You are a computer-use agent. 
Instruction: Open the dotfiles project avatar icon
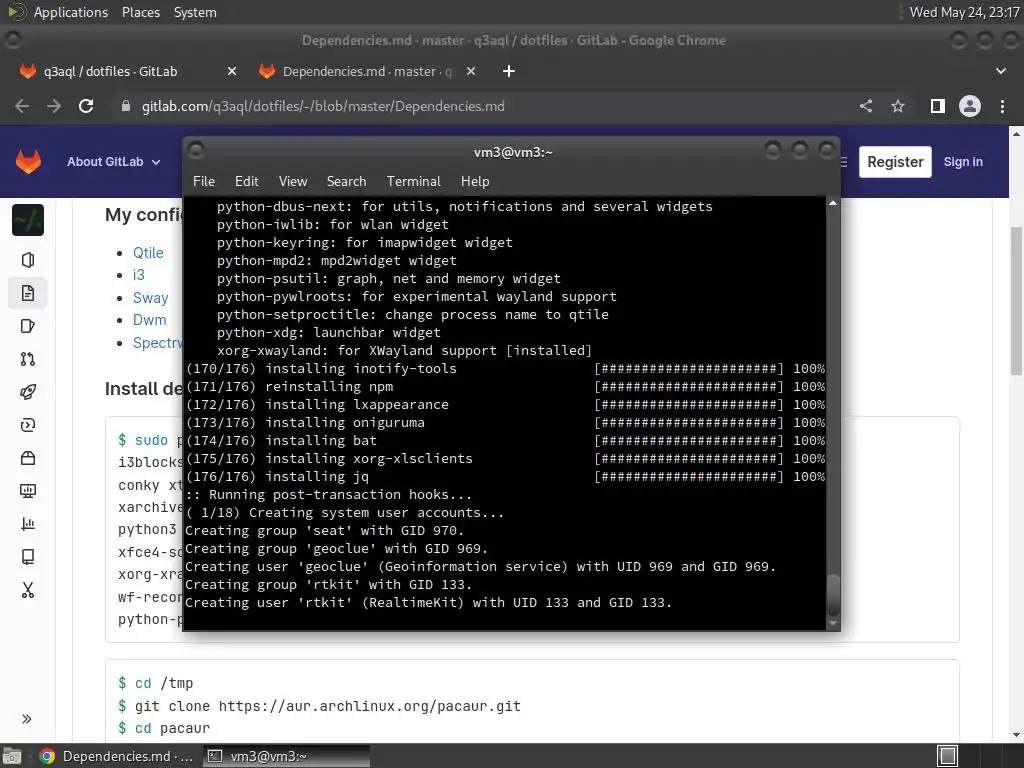[x=28, y=220]
